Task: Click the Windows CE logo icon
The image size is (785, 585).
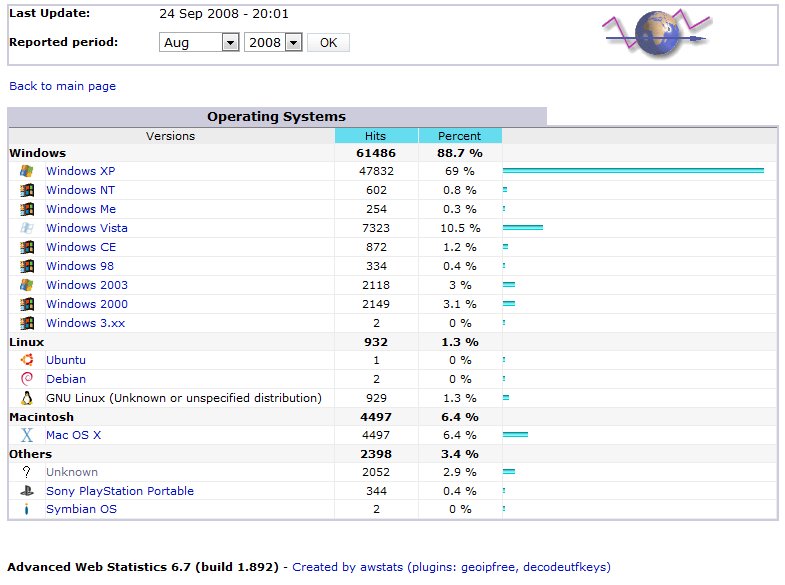Action: (27, 247)
